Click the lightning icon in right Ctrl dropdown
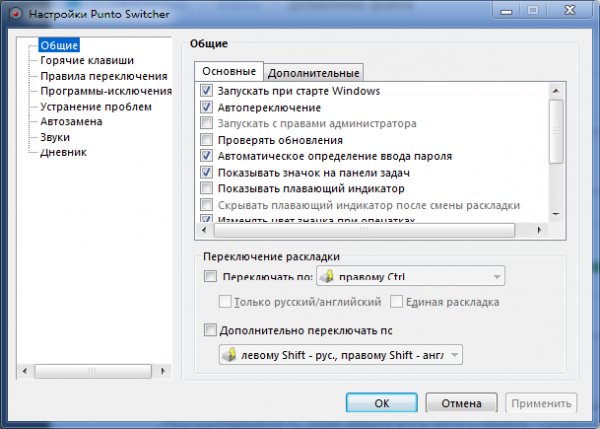 327,276
